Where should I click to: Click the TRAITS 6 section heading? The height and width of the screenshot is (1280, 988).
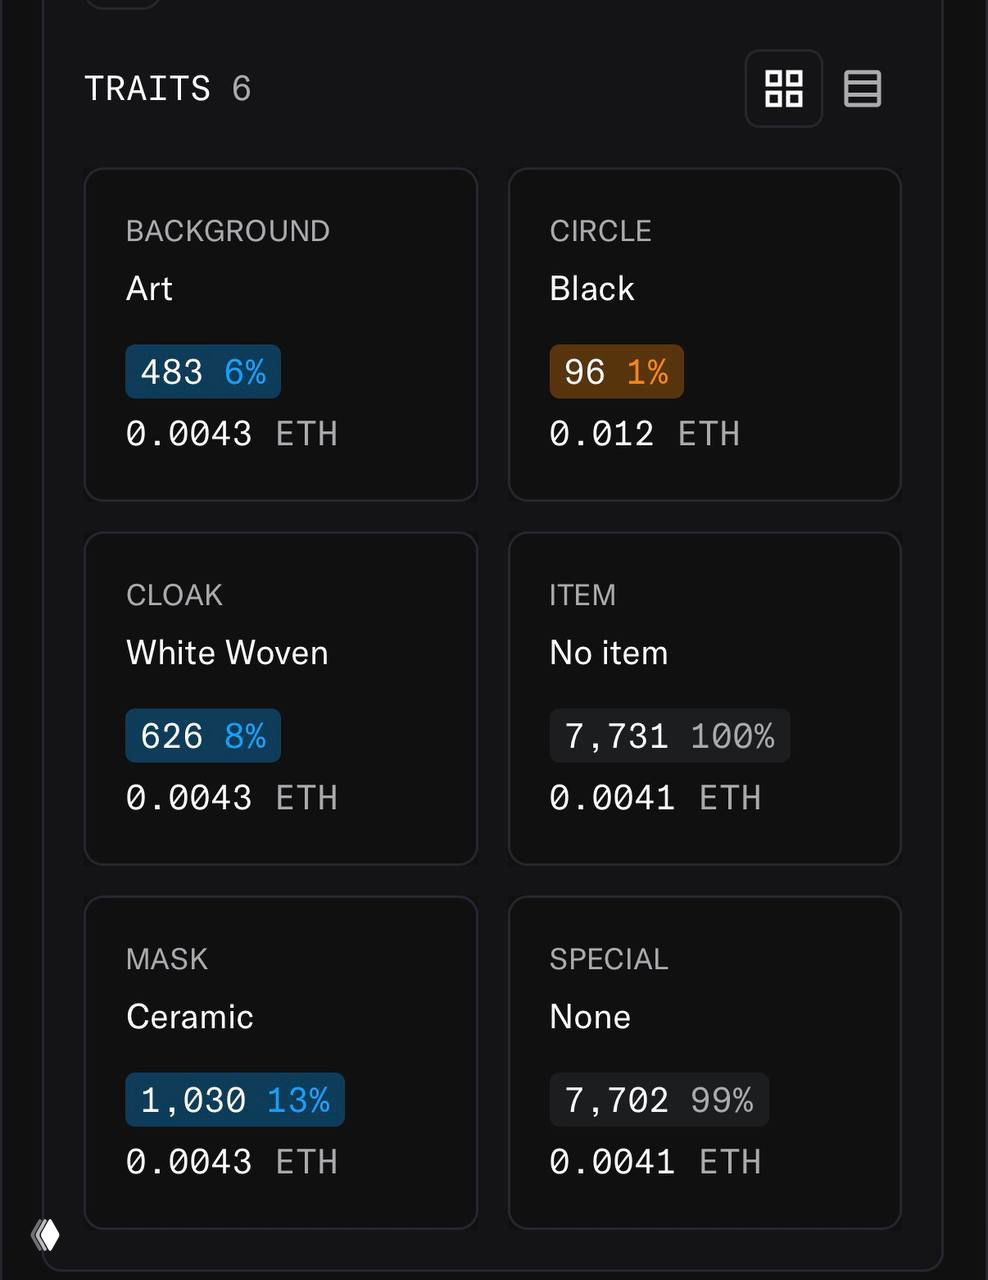point(167,89)
